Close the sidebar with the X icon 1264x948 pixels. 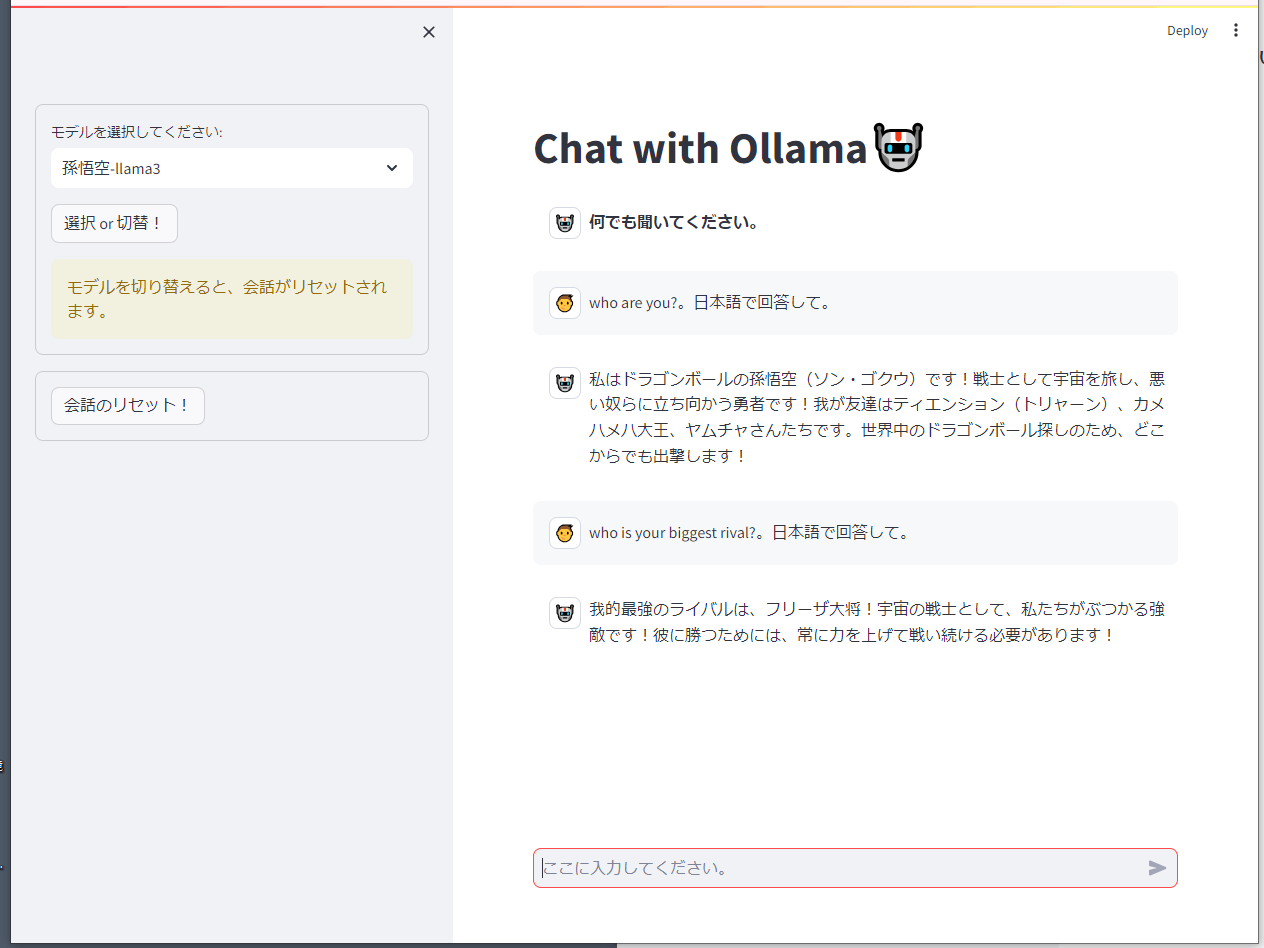[x=429, y=32]
